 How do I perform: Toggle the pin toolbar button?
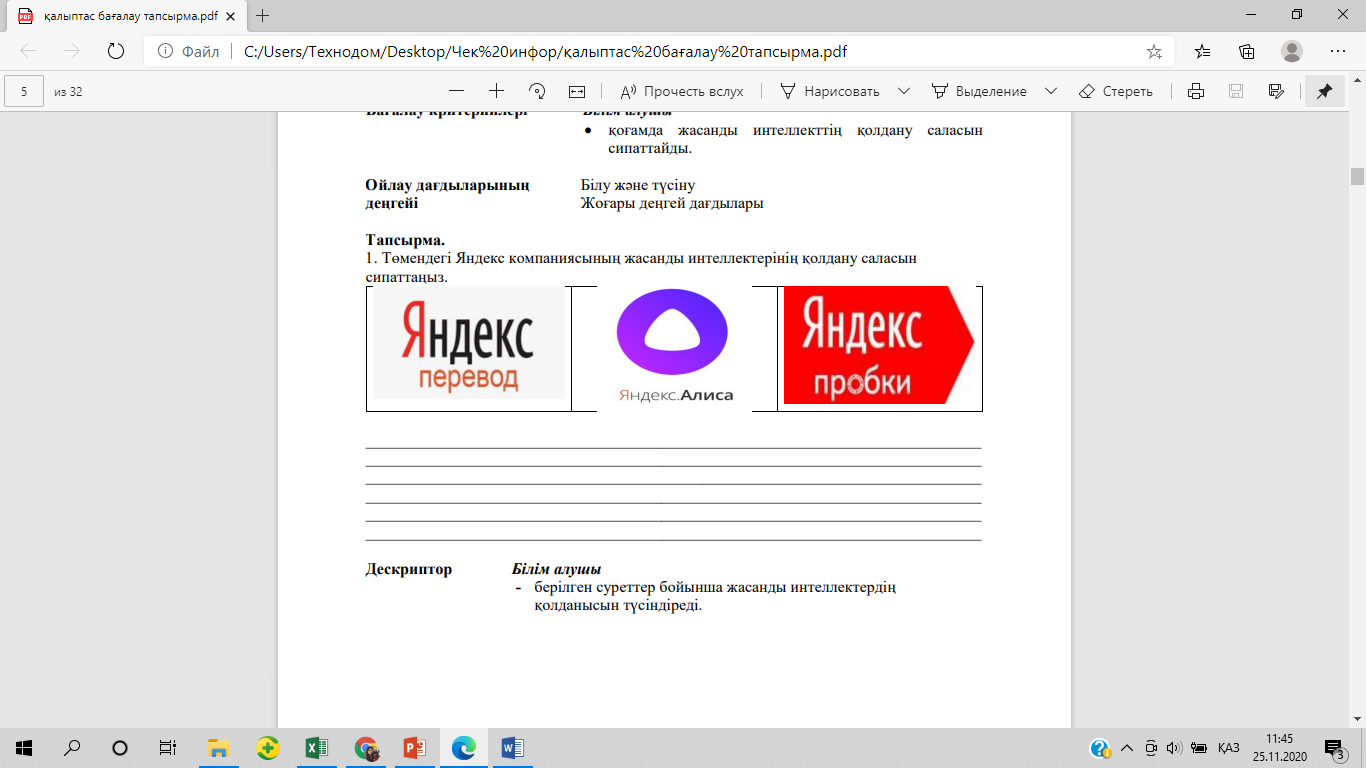point(1324,91)
